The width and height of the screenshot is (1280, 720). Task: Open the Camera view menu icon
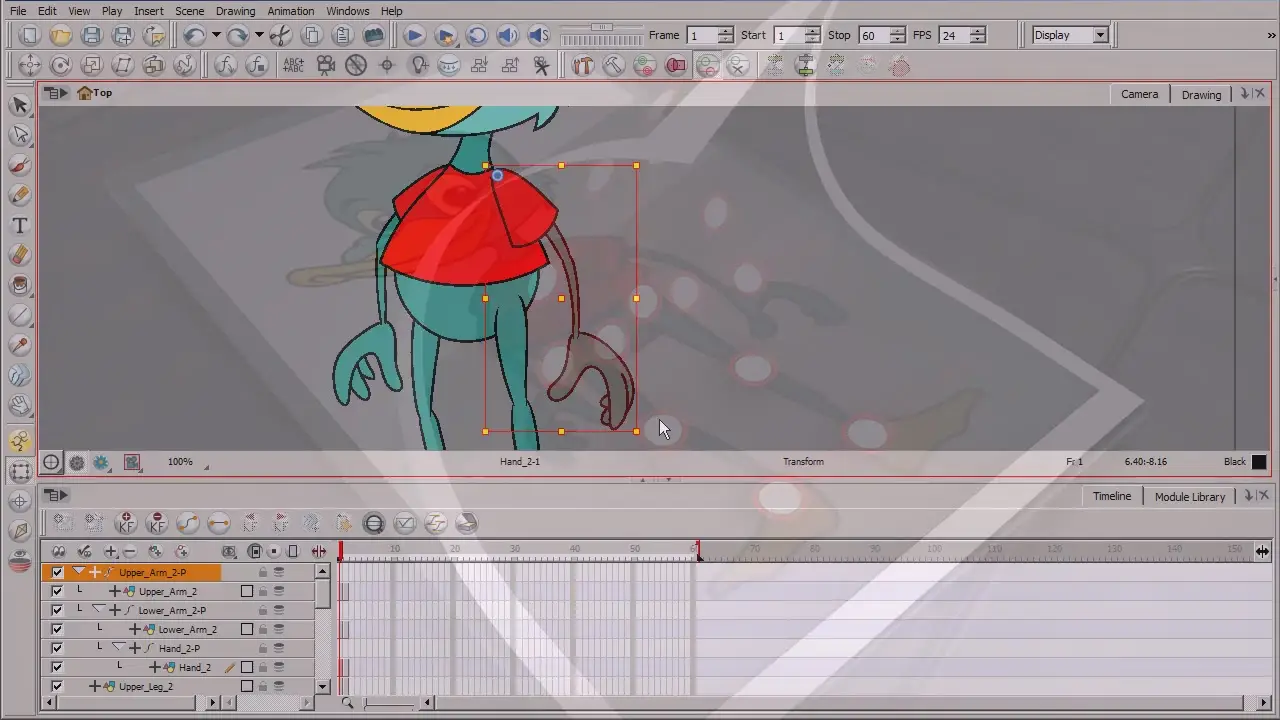[57, 93]
